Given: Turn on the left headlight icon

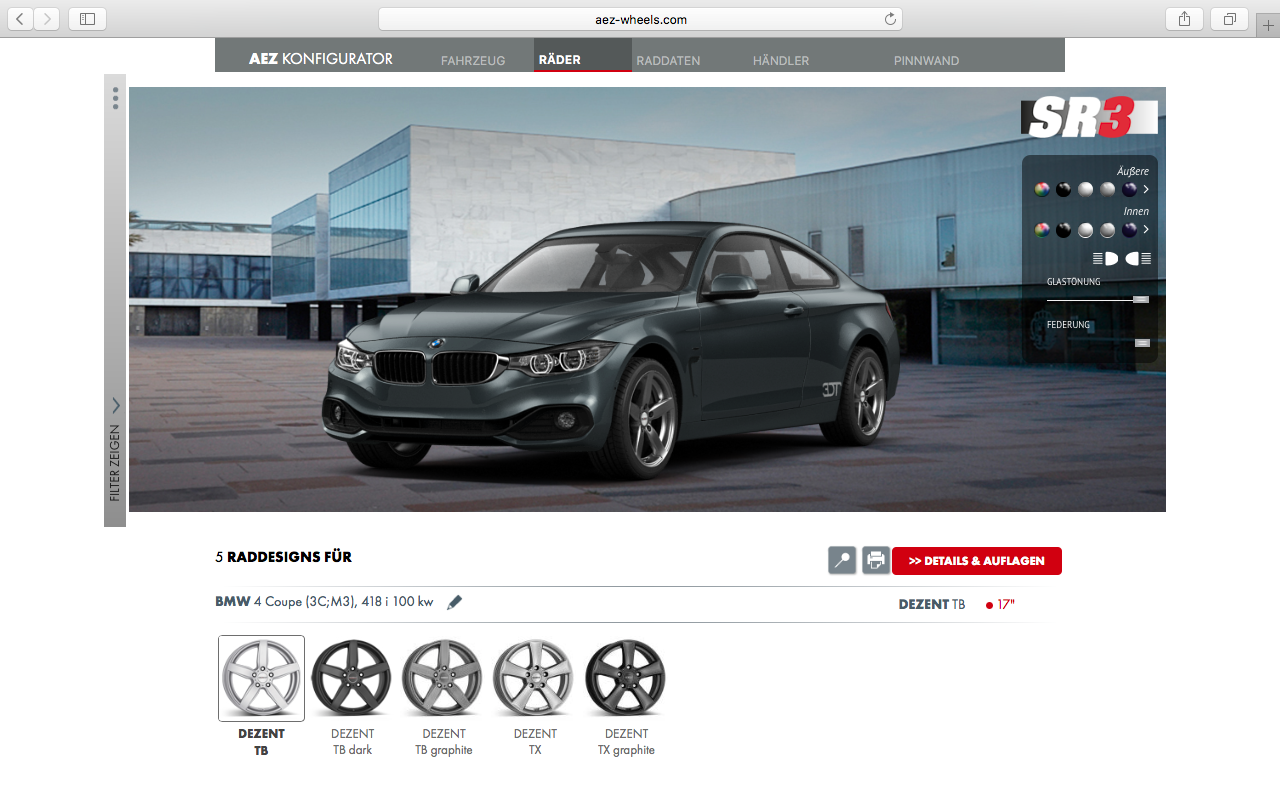Looking at the screenshot, I should click(1105, 258).
